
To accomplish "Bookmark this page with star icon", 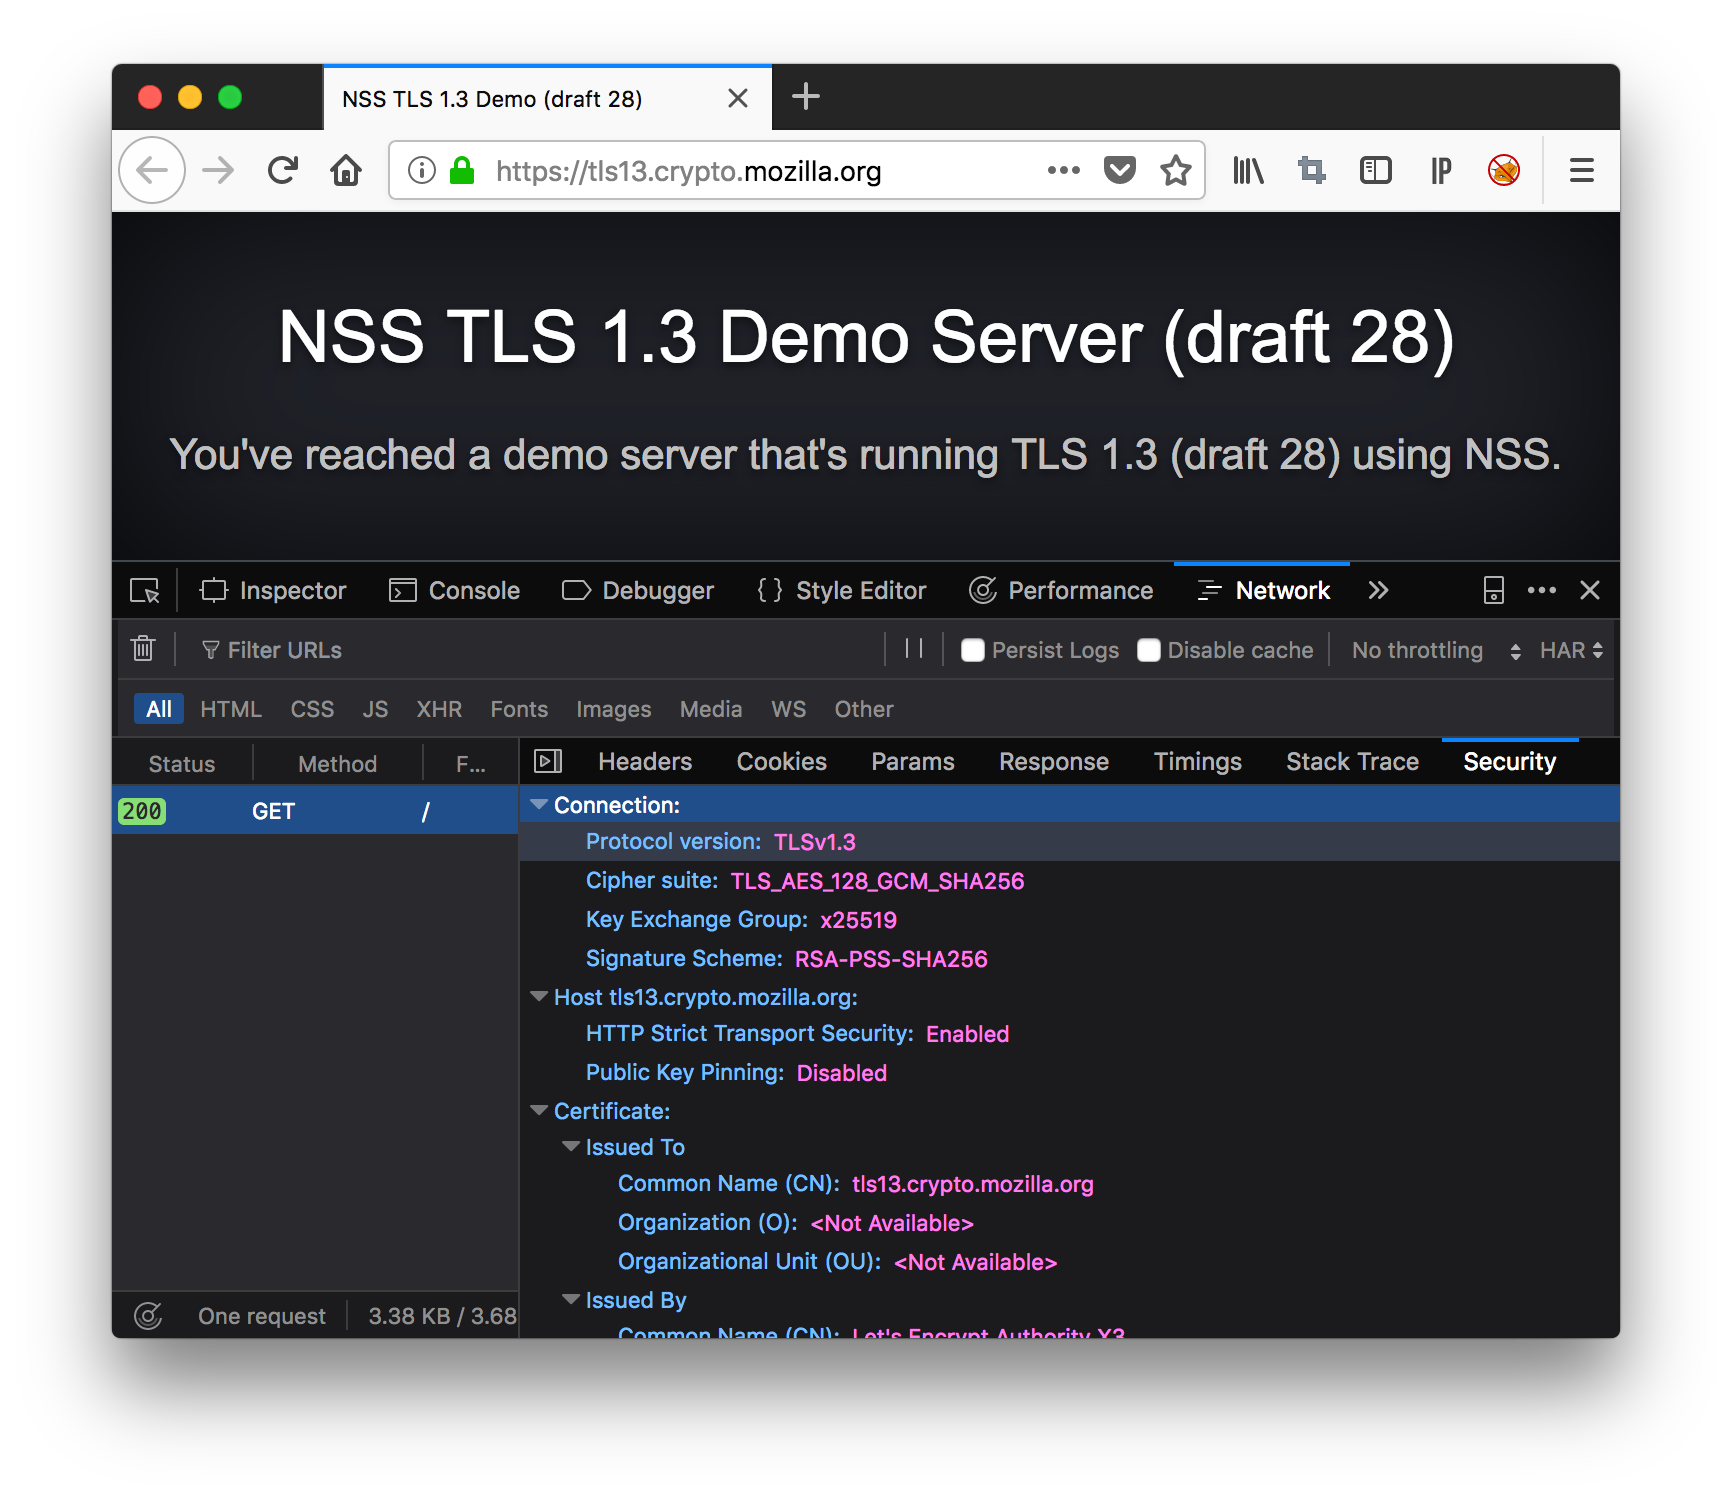I will (x=1175, y=171).
